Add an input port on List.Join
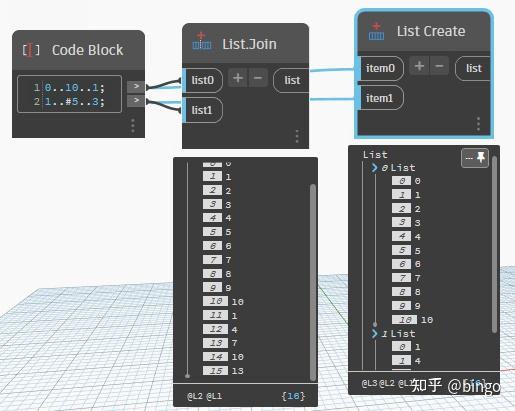Viewport: 515px width, 411px height. tap(238, 78)
